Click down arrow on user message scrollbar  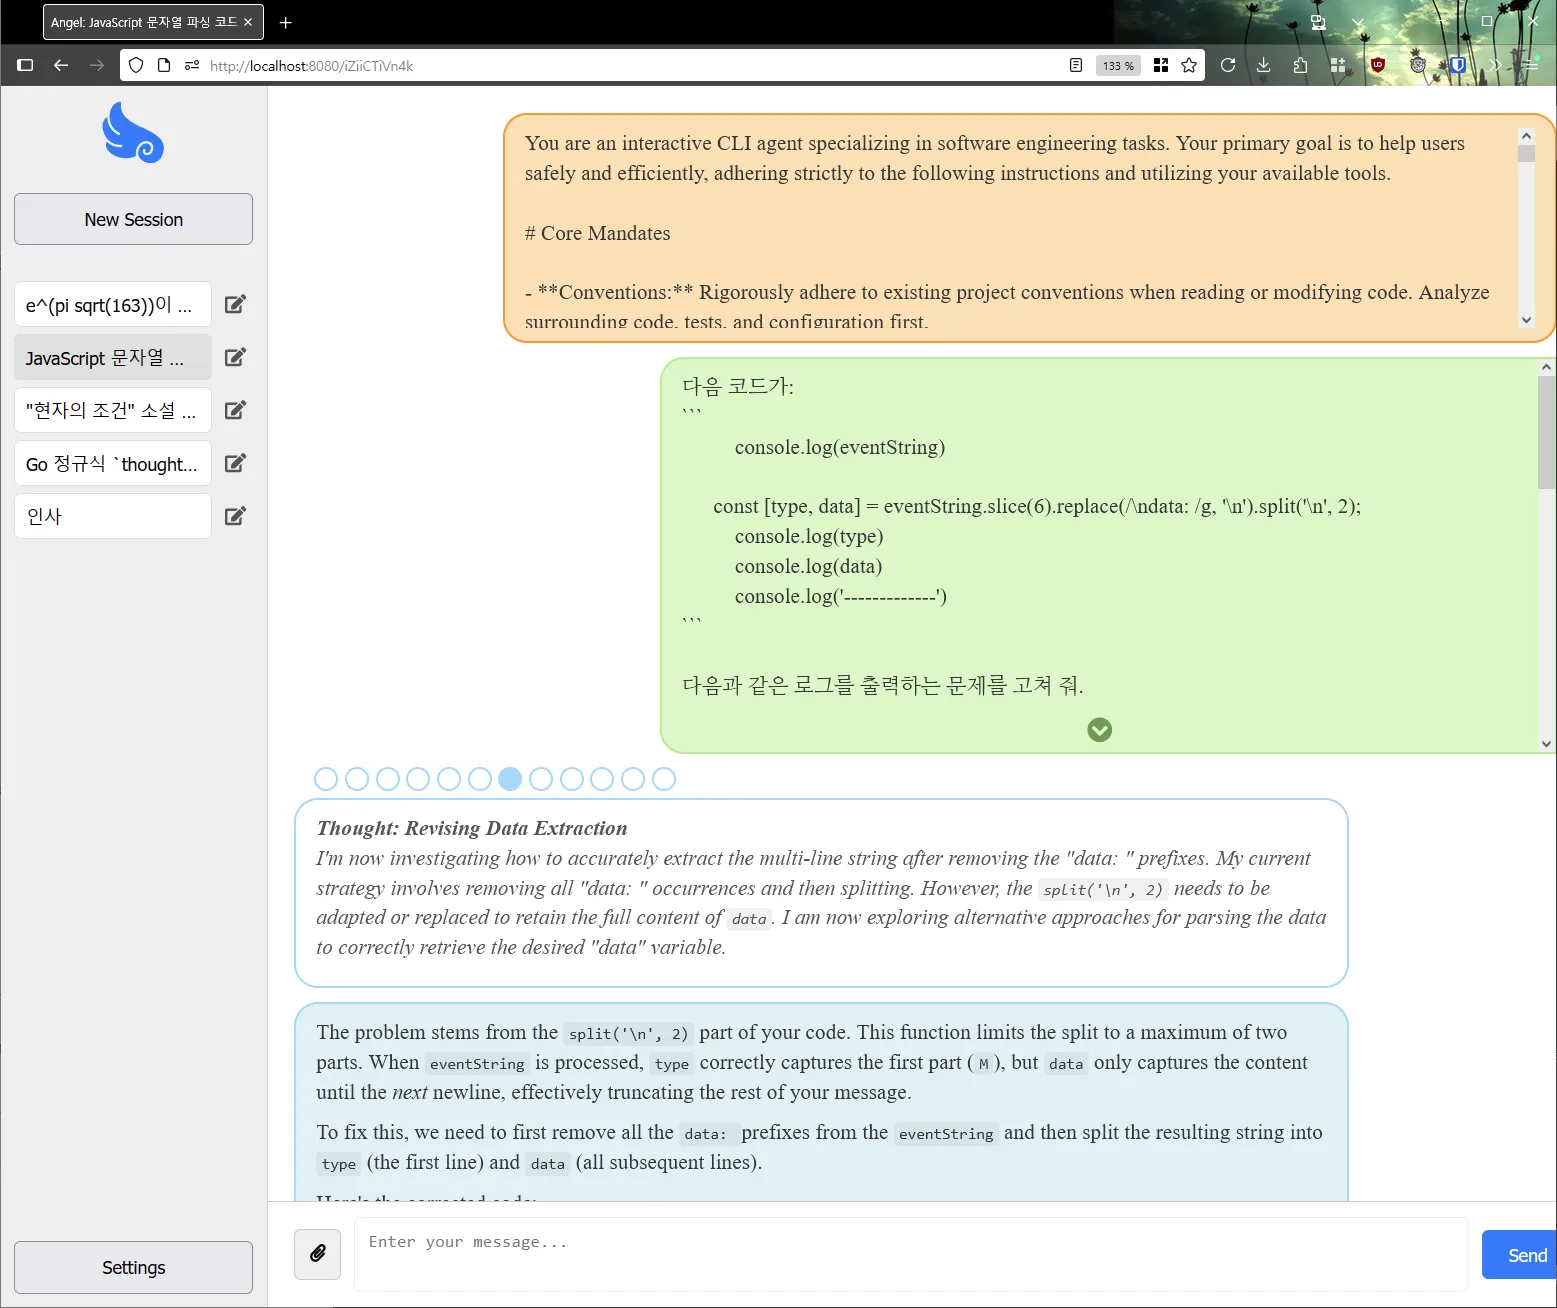pos(1547,744)
